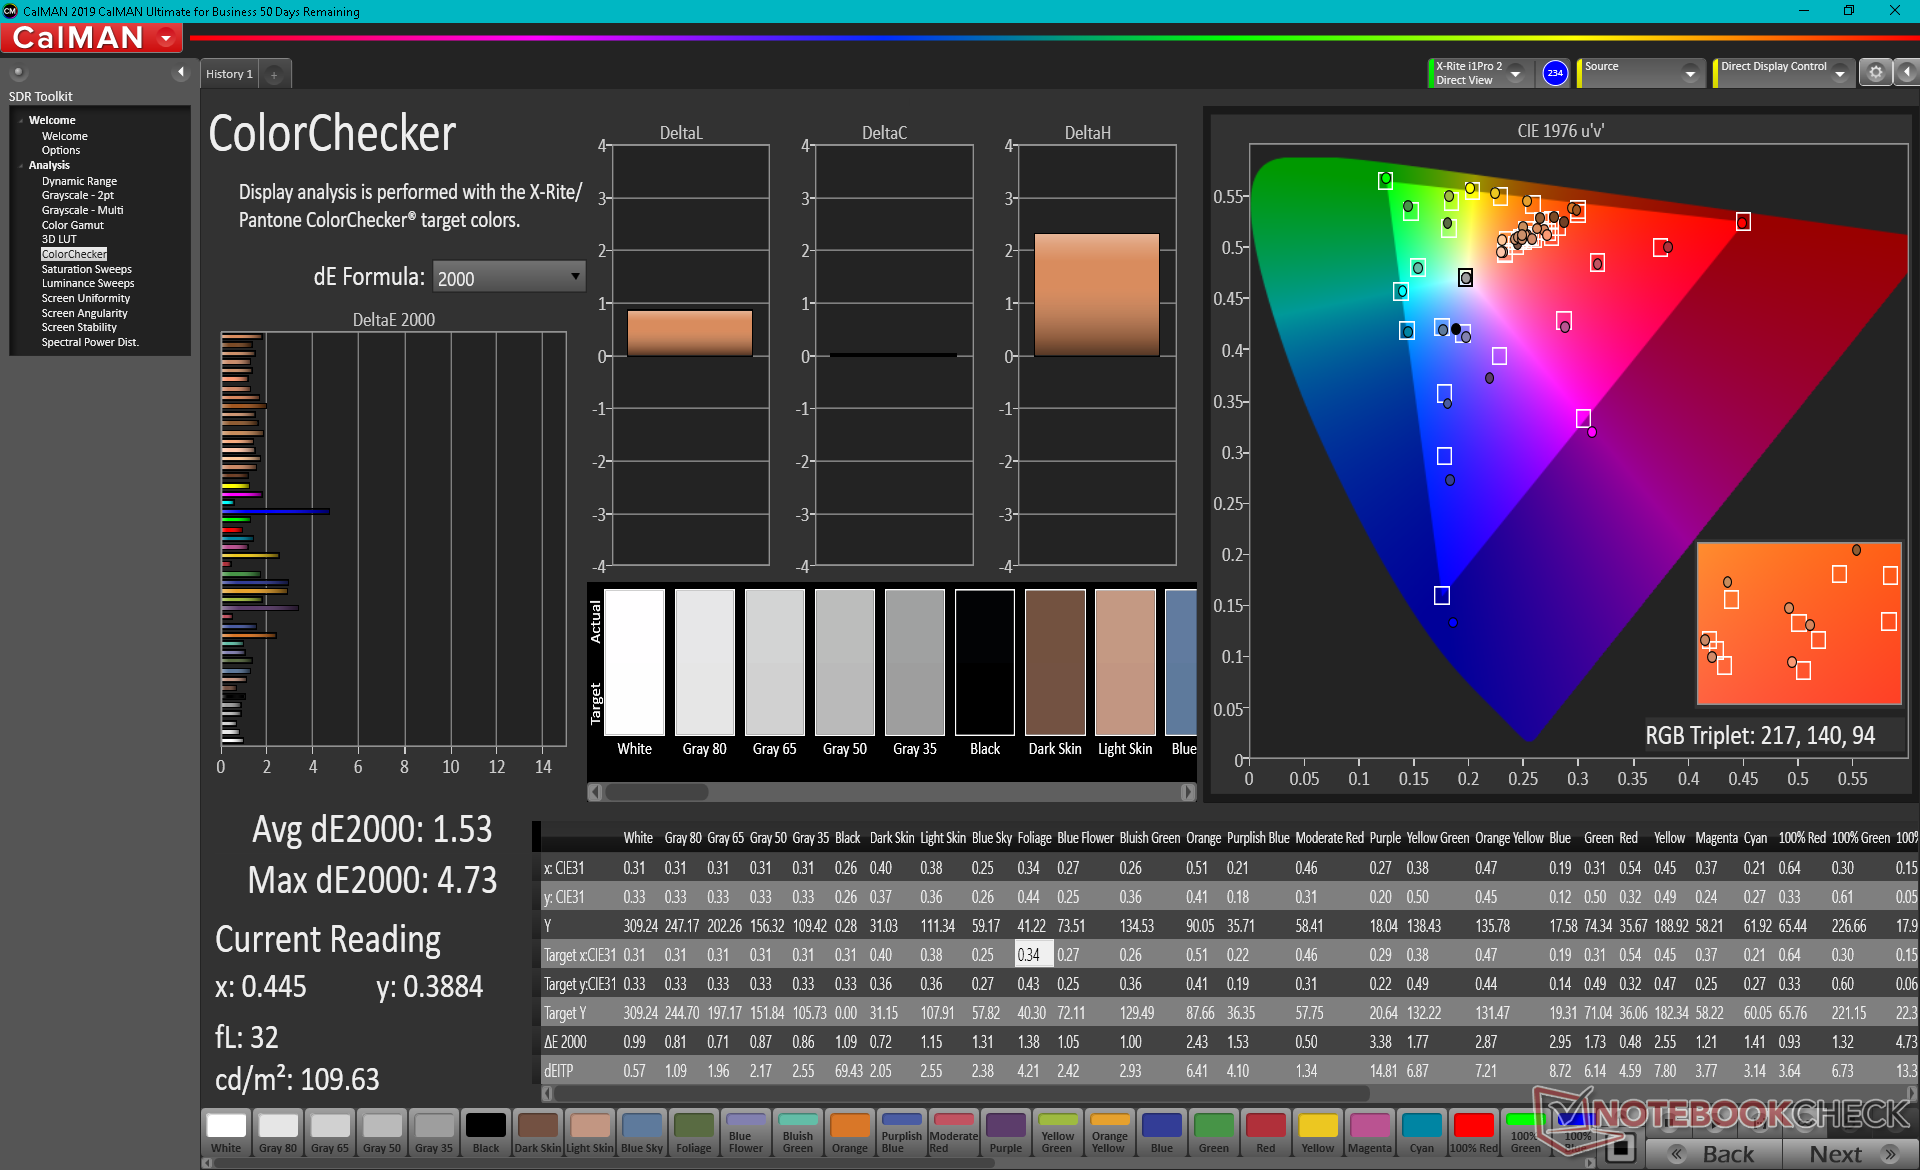Open Screen Angularity page
The image size is (1920, 1170).
84,314
